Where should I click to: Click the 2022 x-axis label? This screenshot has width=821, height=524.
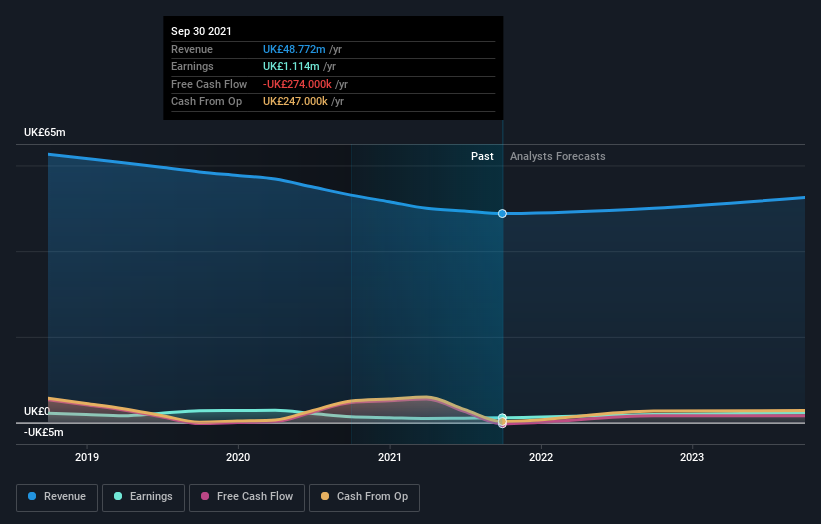click(x=541, y=457)
